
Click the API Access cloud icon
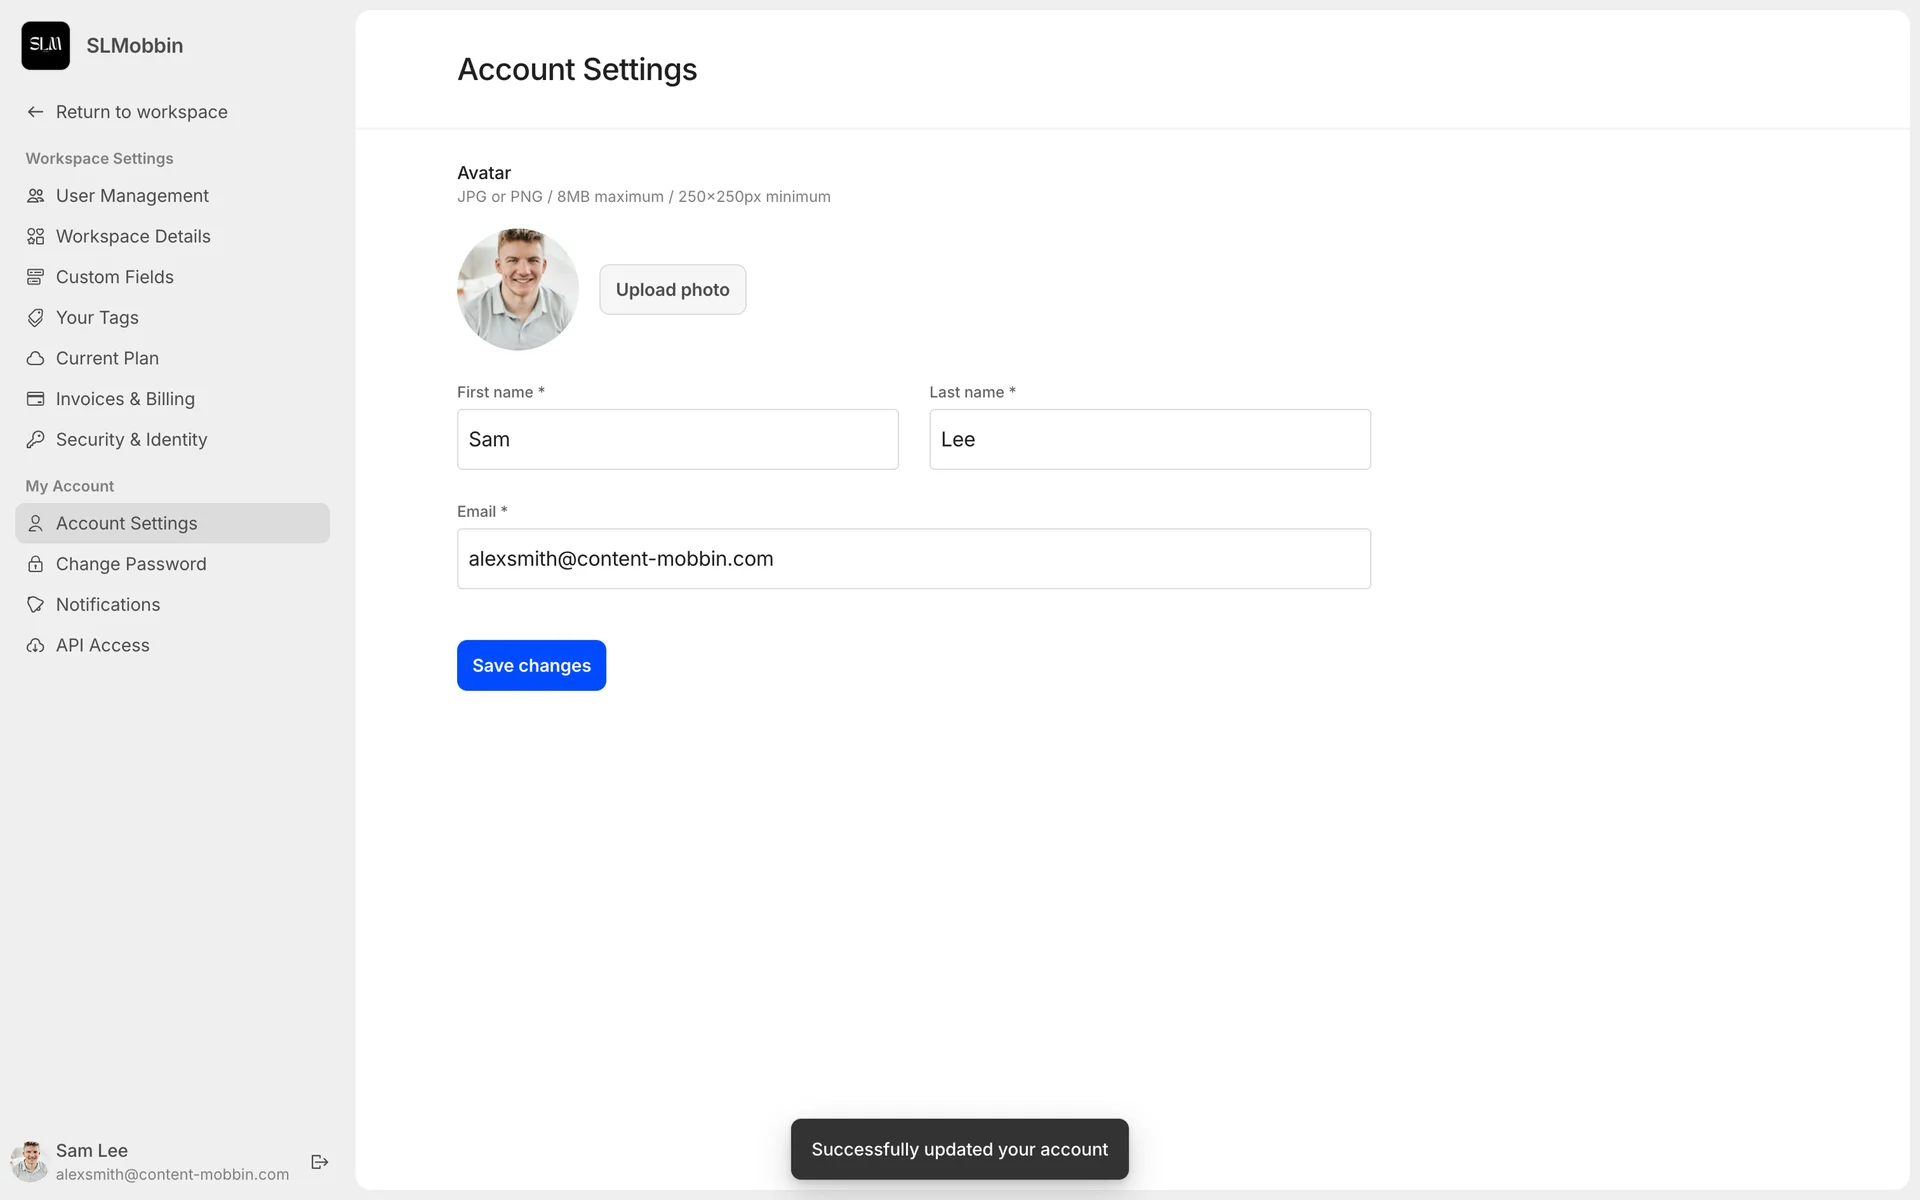pyautogui.click(x=35, y=646)
